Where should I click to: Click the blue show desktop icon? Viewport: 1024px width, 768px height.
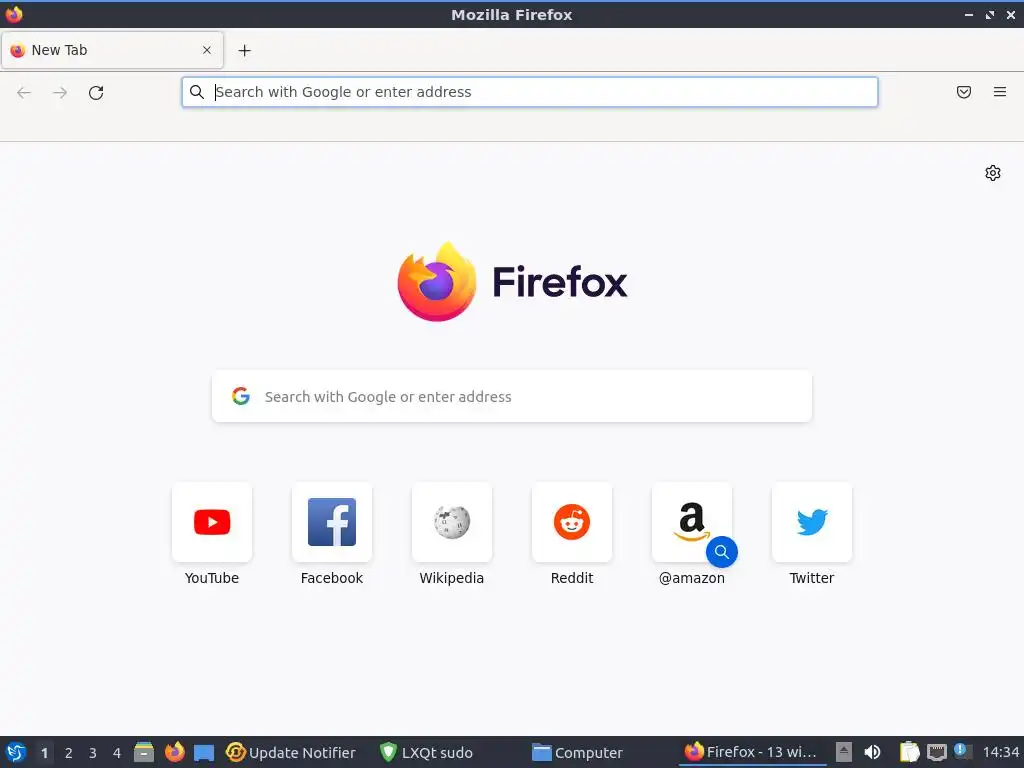pyautogui.click(x=204, y=753)
